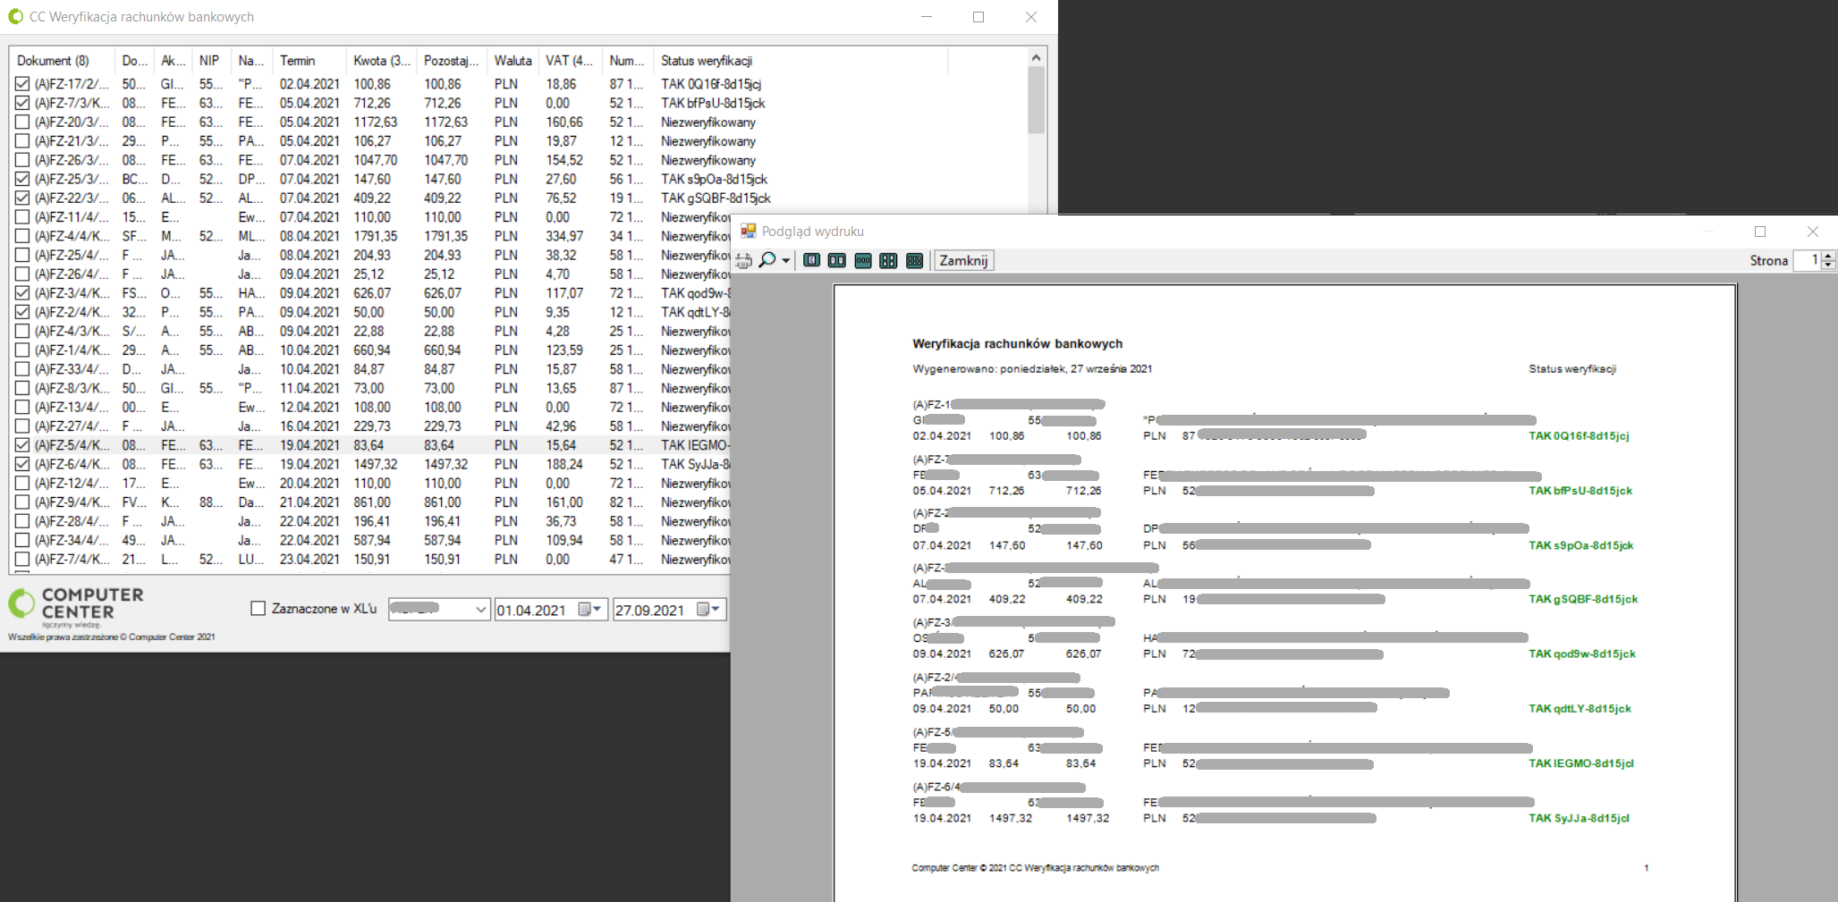1838x902 pixels.
Task: Click the status TAK 0Q16f-8d15jcj in the list
Action: pyautogui.click(x=710, y=84)
